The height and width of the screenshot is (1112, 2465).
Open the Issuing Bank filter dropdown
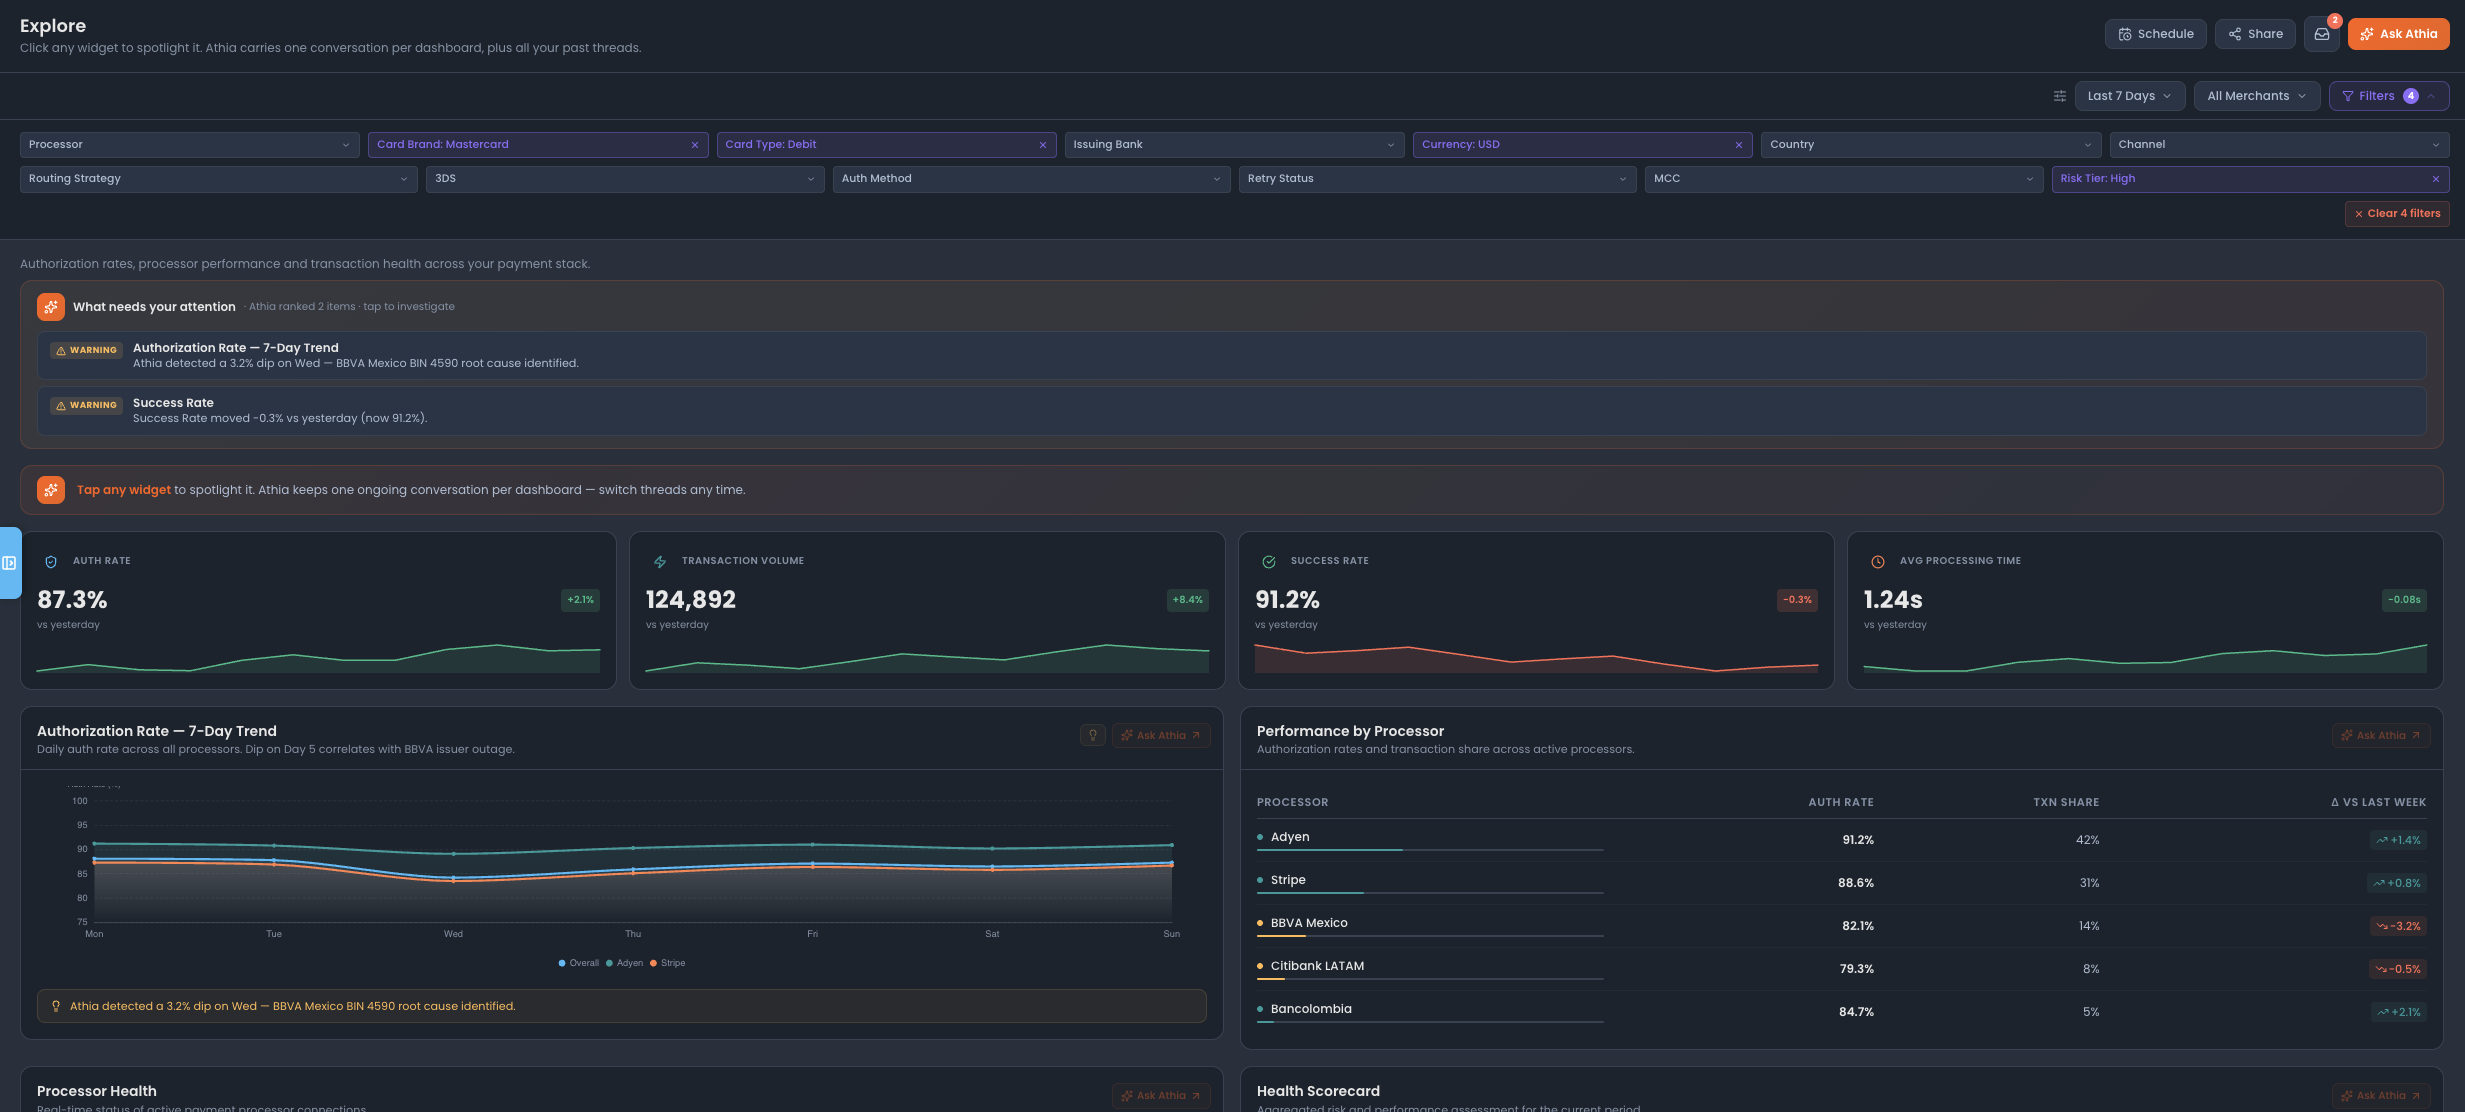click(1234, 145)
